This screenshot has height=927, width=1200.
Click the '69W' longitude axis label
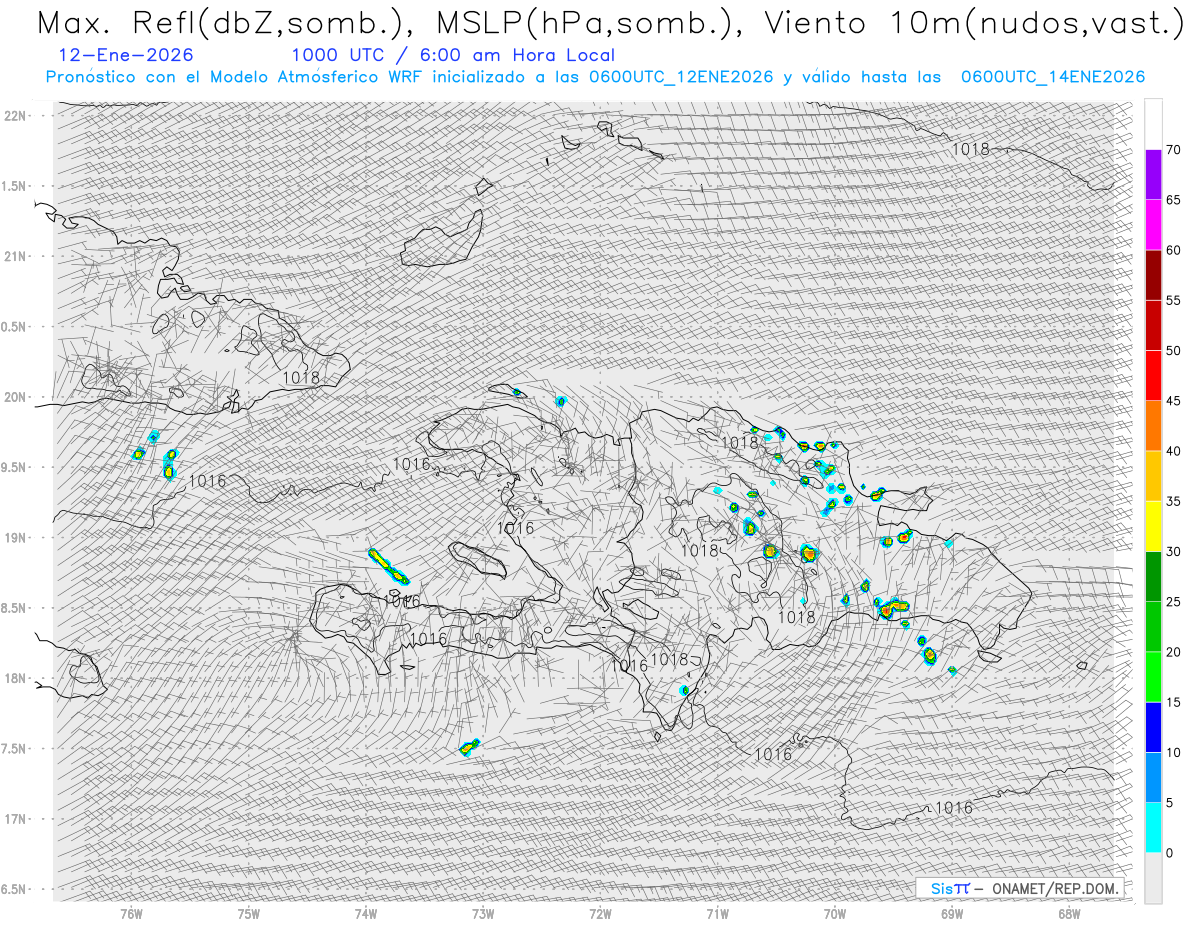952,914
